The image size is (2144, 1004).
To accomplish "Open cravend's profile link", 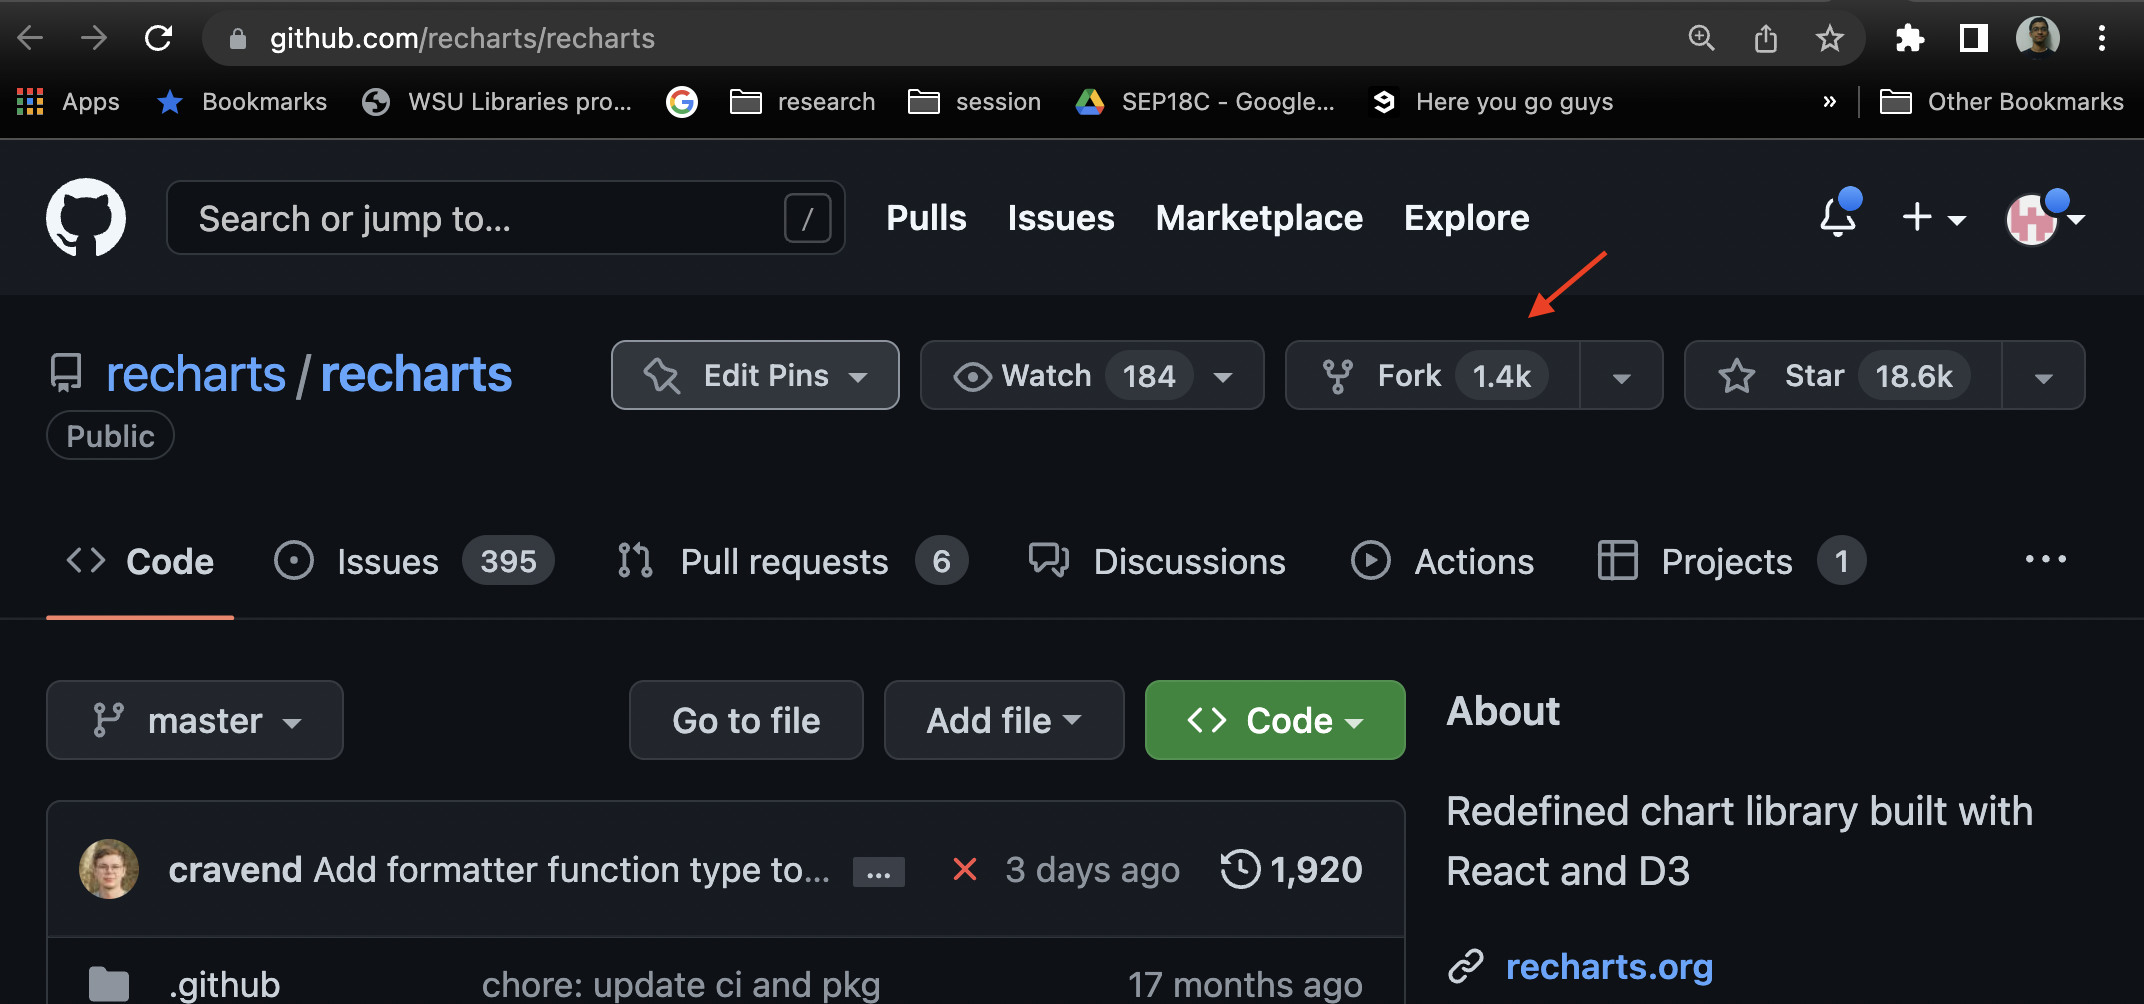I will coord(235,869).
